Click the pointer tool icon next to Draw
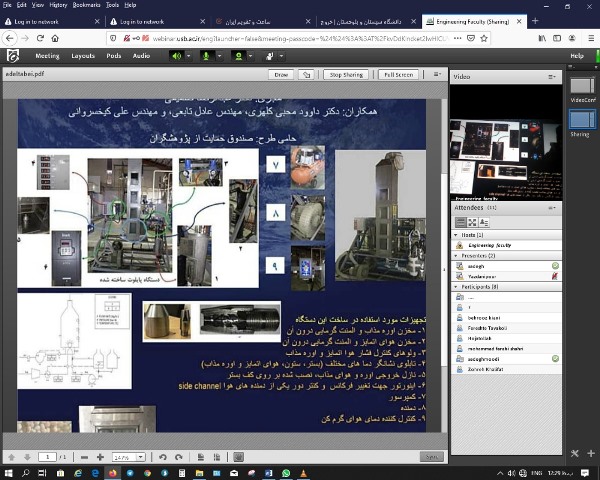 click(x=306, y=75)
